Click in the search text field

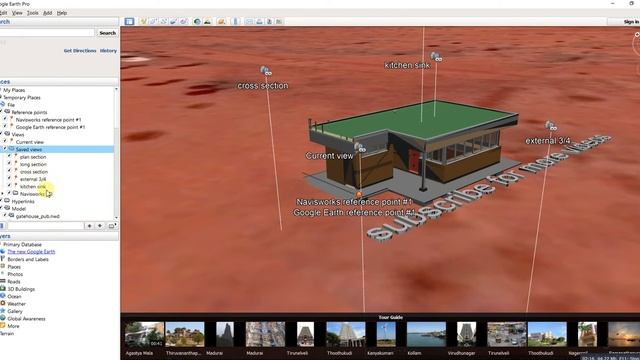(x=47, y=33)
